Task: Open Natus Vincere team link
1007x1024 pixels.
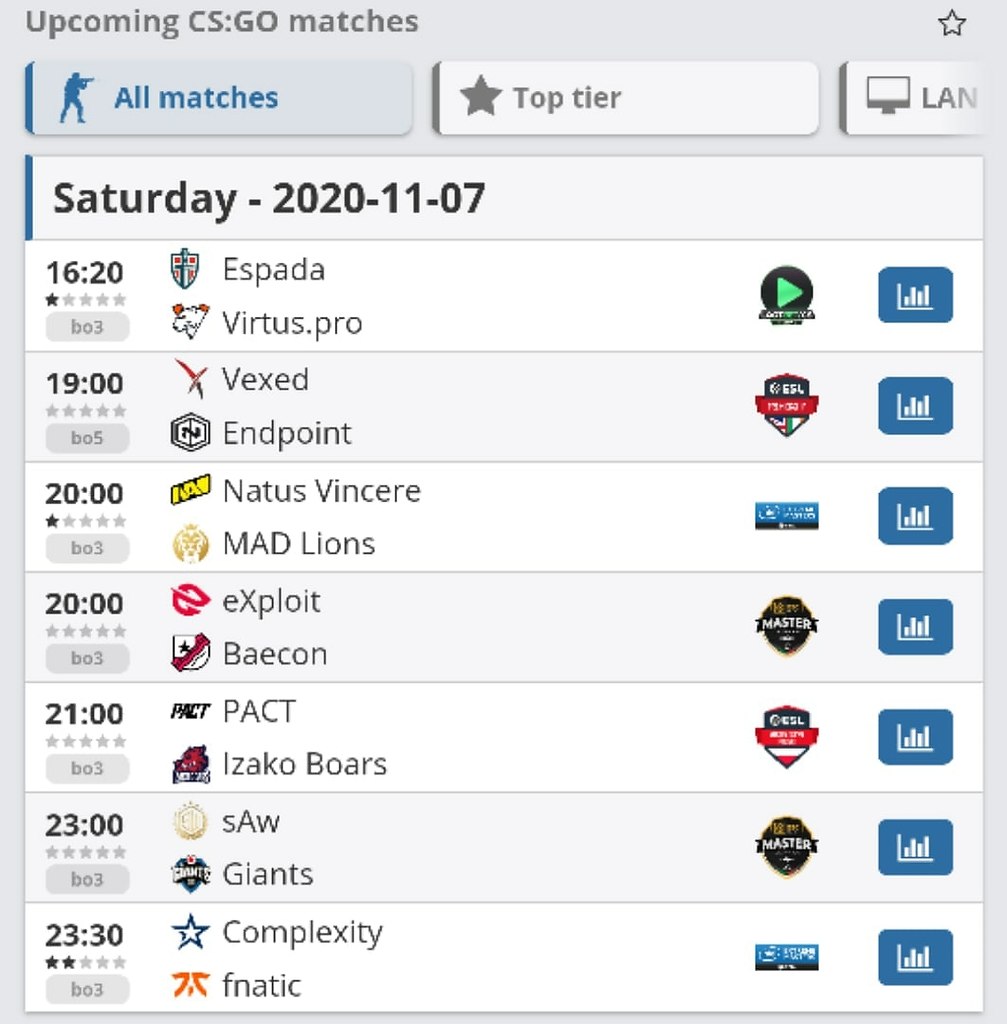Action: pos(321,490)
